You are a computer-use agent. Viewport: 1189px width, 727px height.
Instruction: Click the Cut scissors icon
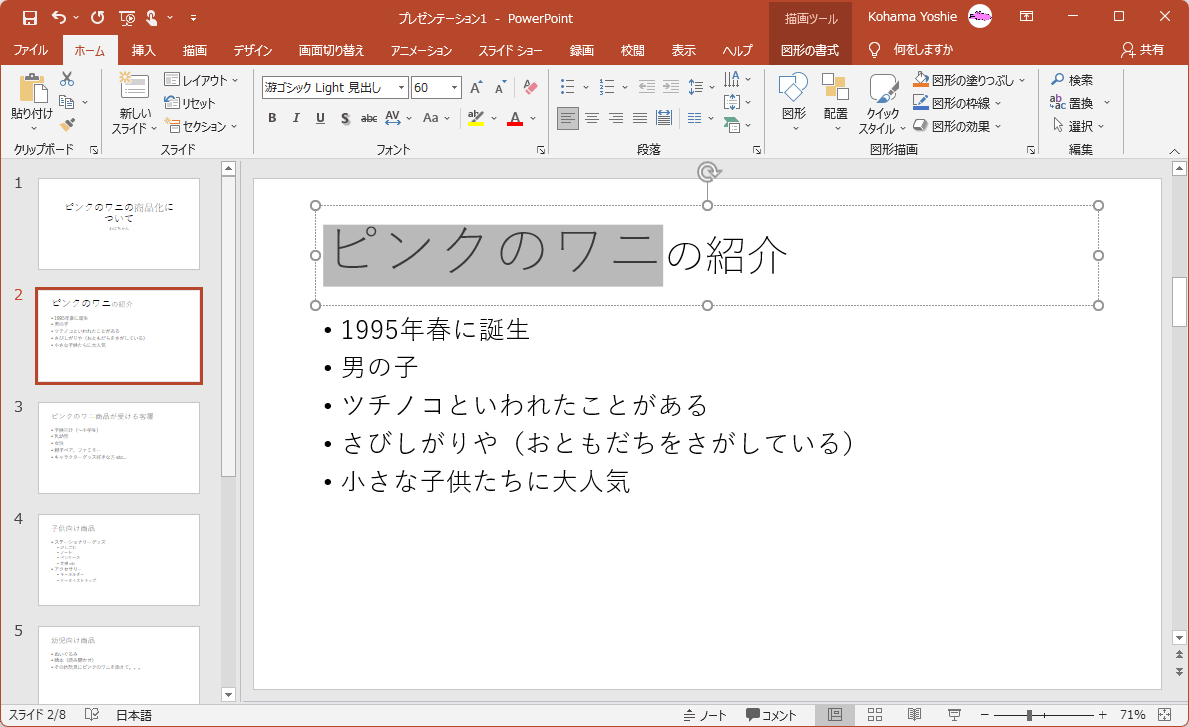click(67, 79)
